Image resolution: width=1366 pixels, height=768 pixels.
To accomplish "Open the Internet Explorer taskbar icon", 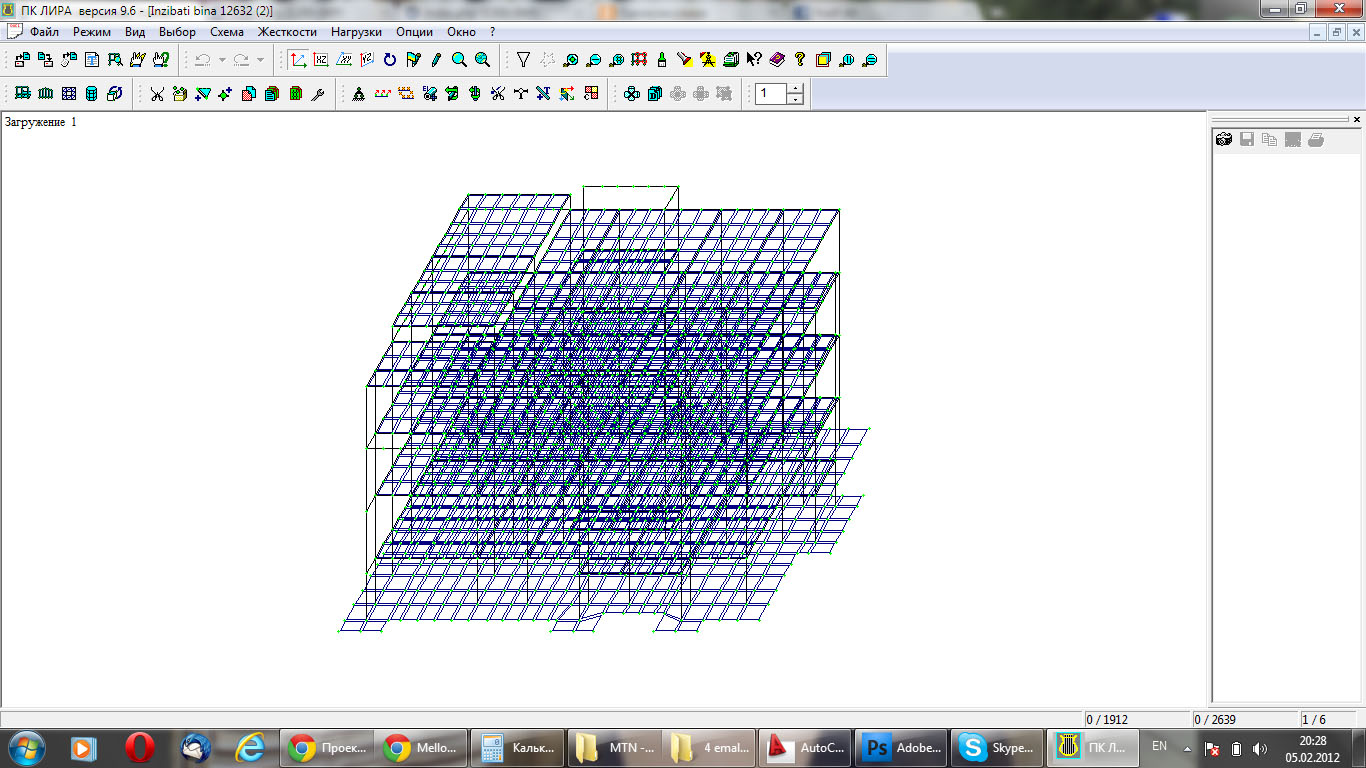I will click(249, 747).
